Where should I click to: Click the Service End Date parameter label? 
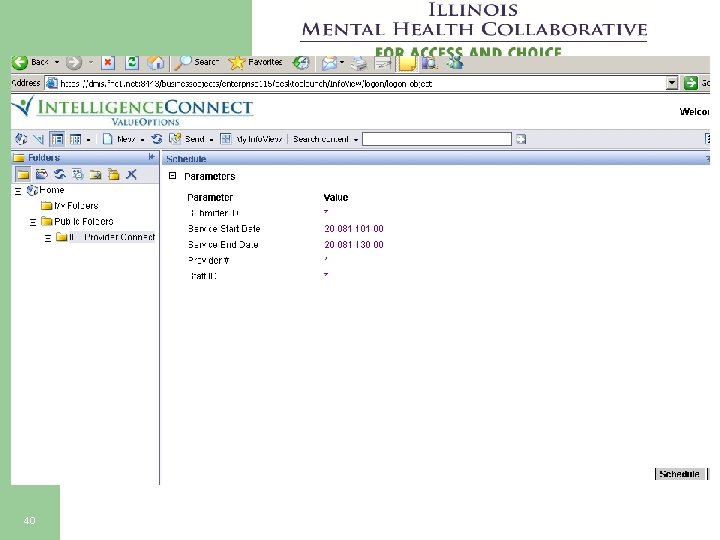click(223, 244)
